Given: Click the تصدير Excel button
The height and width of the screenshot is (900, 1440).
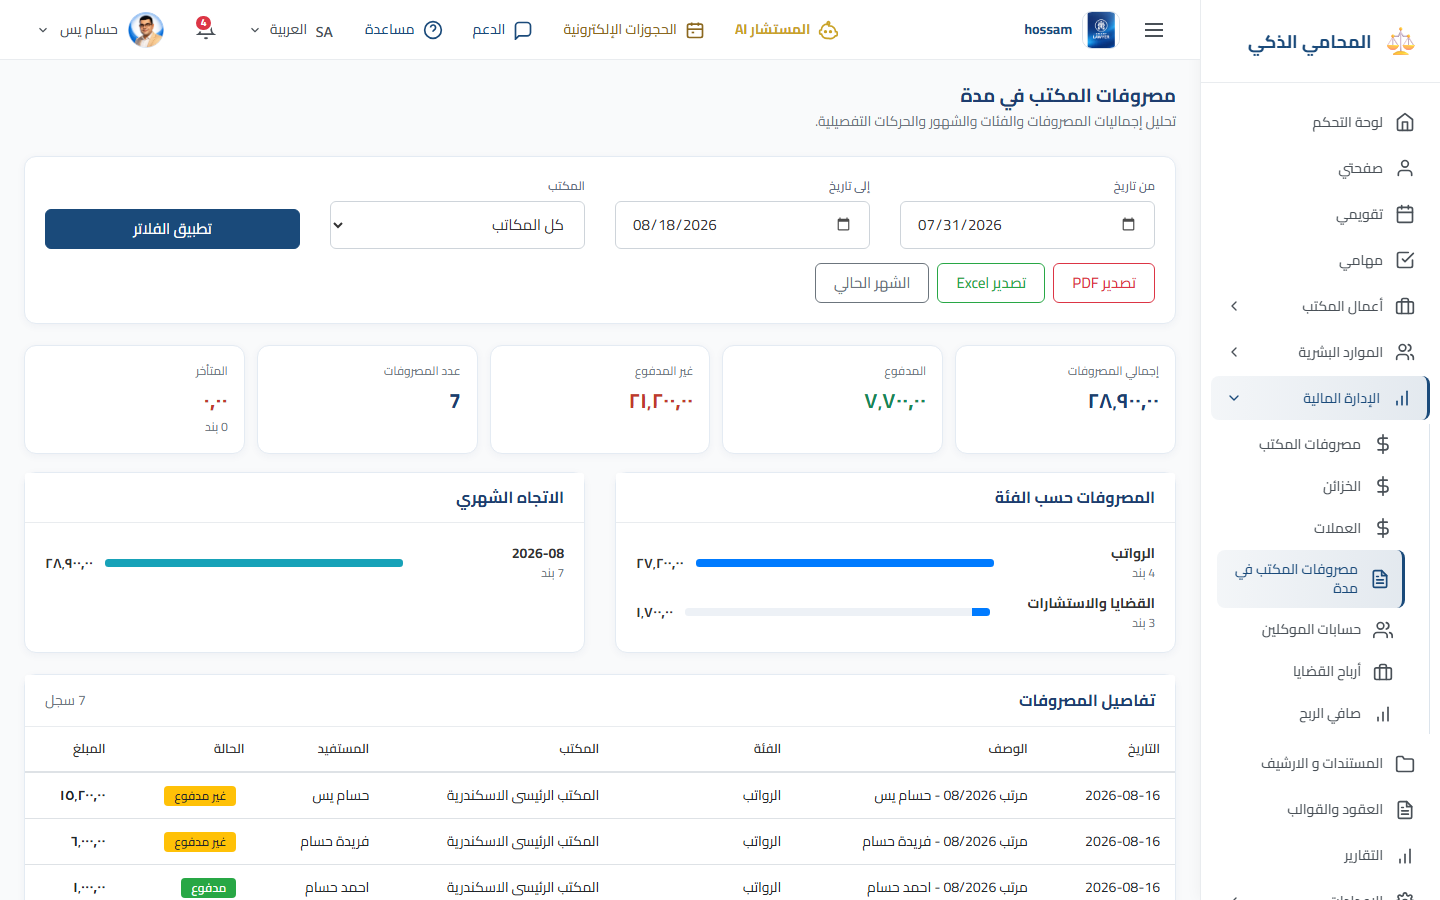Looking at the screenshot, I should coord(991,283).
